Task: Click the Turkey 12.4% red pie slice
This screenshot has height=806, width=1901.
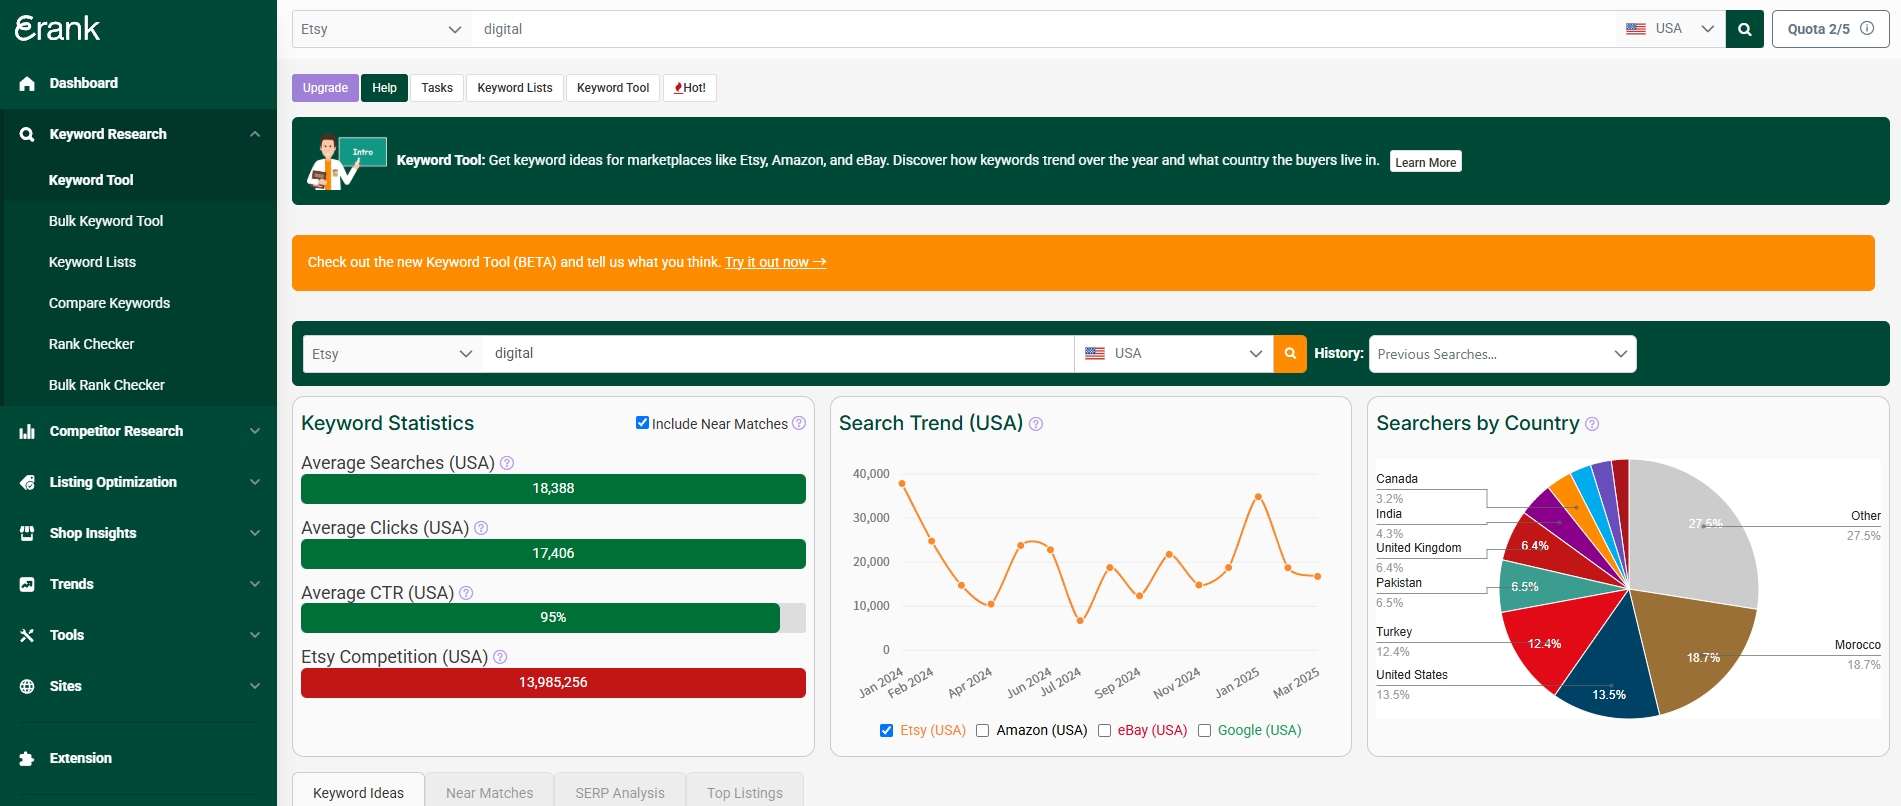Action: coord(1551,640)
